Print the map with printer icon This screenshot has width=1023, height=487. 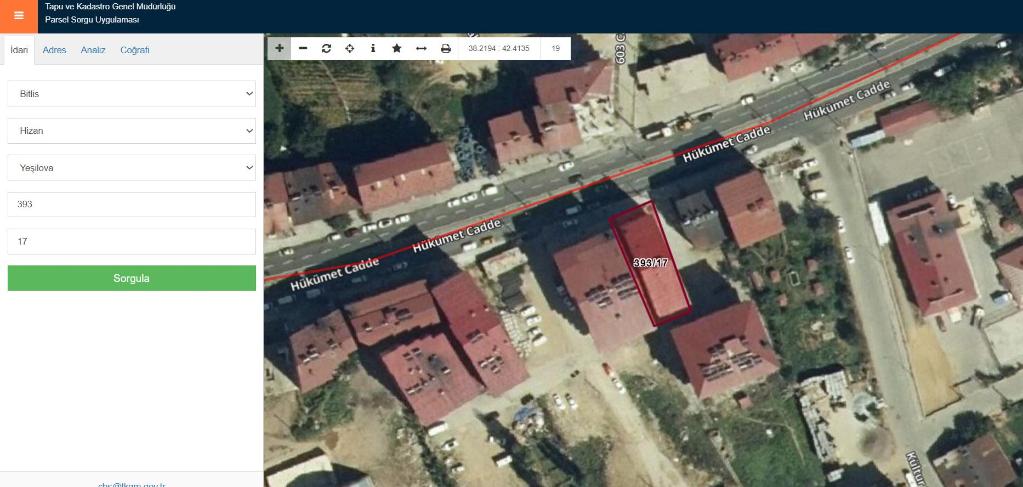[446, 48]
